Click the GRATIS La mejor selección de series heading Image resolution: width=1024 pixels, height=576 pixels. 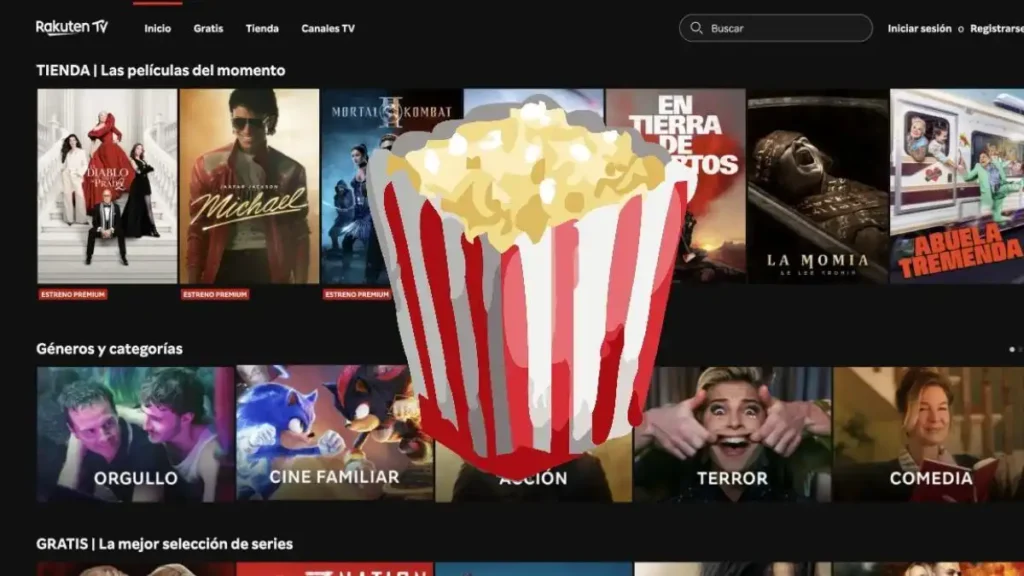[x=165, y=543]
